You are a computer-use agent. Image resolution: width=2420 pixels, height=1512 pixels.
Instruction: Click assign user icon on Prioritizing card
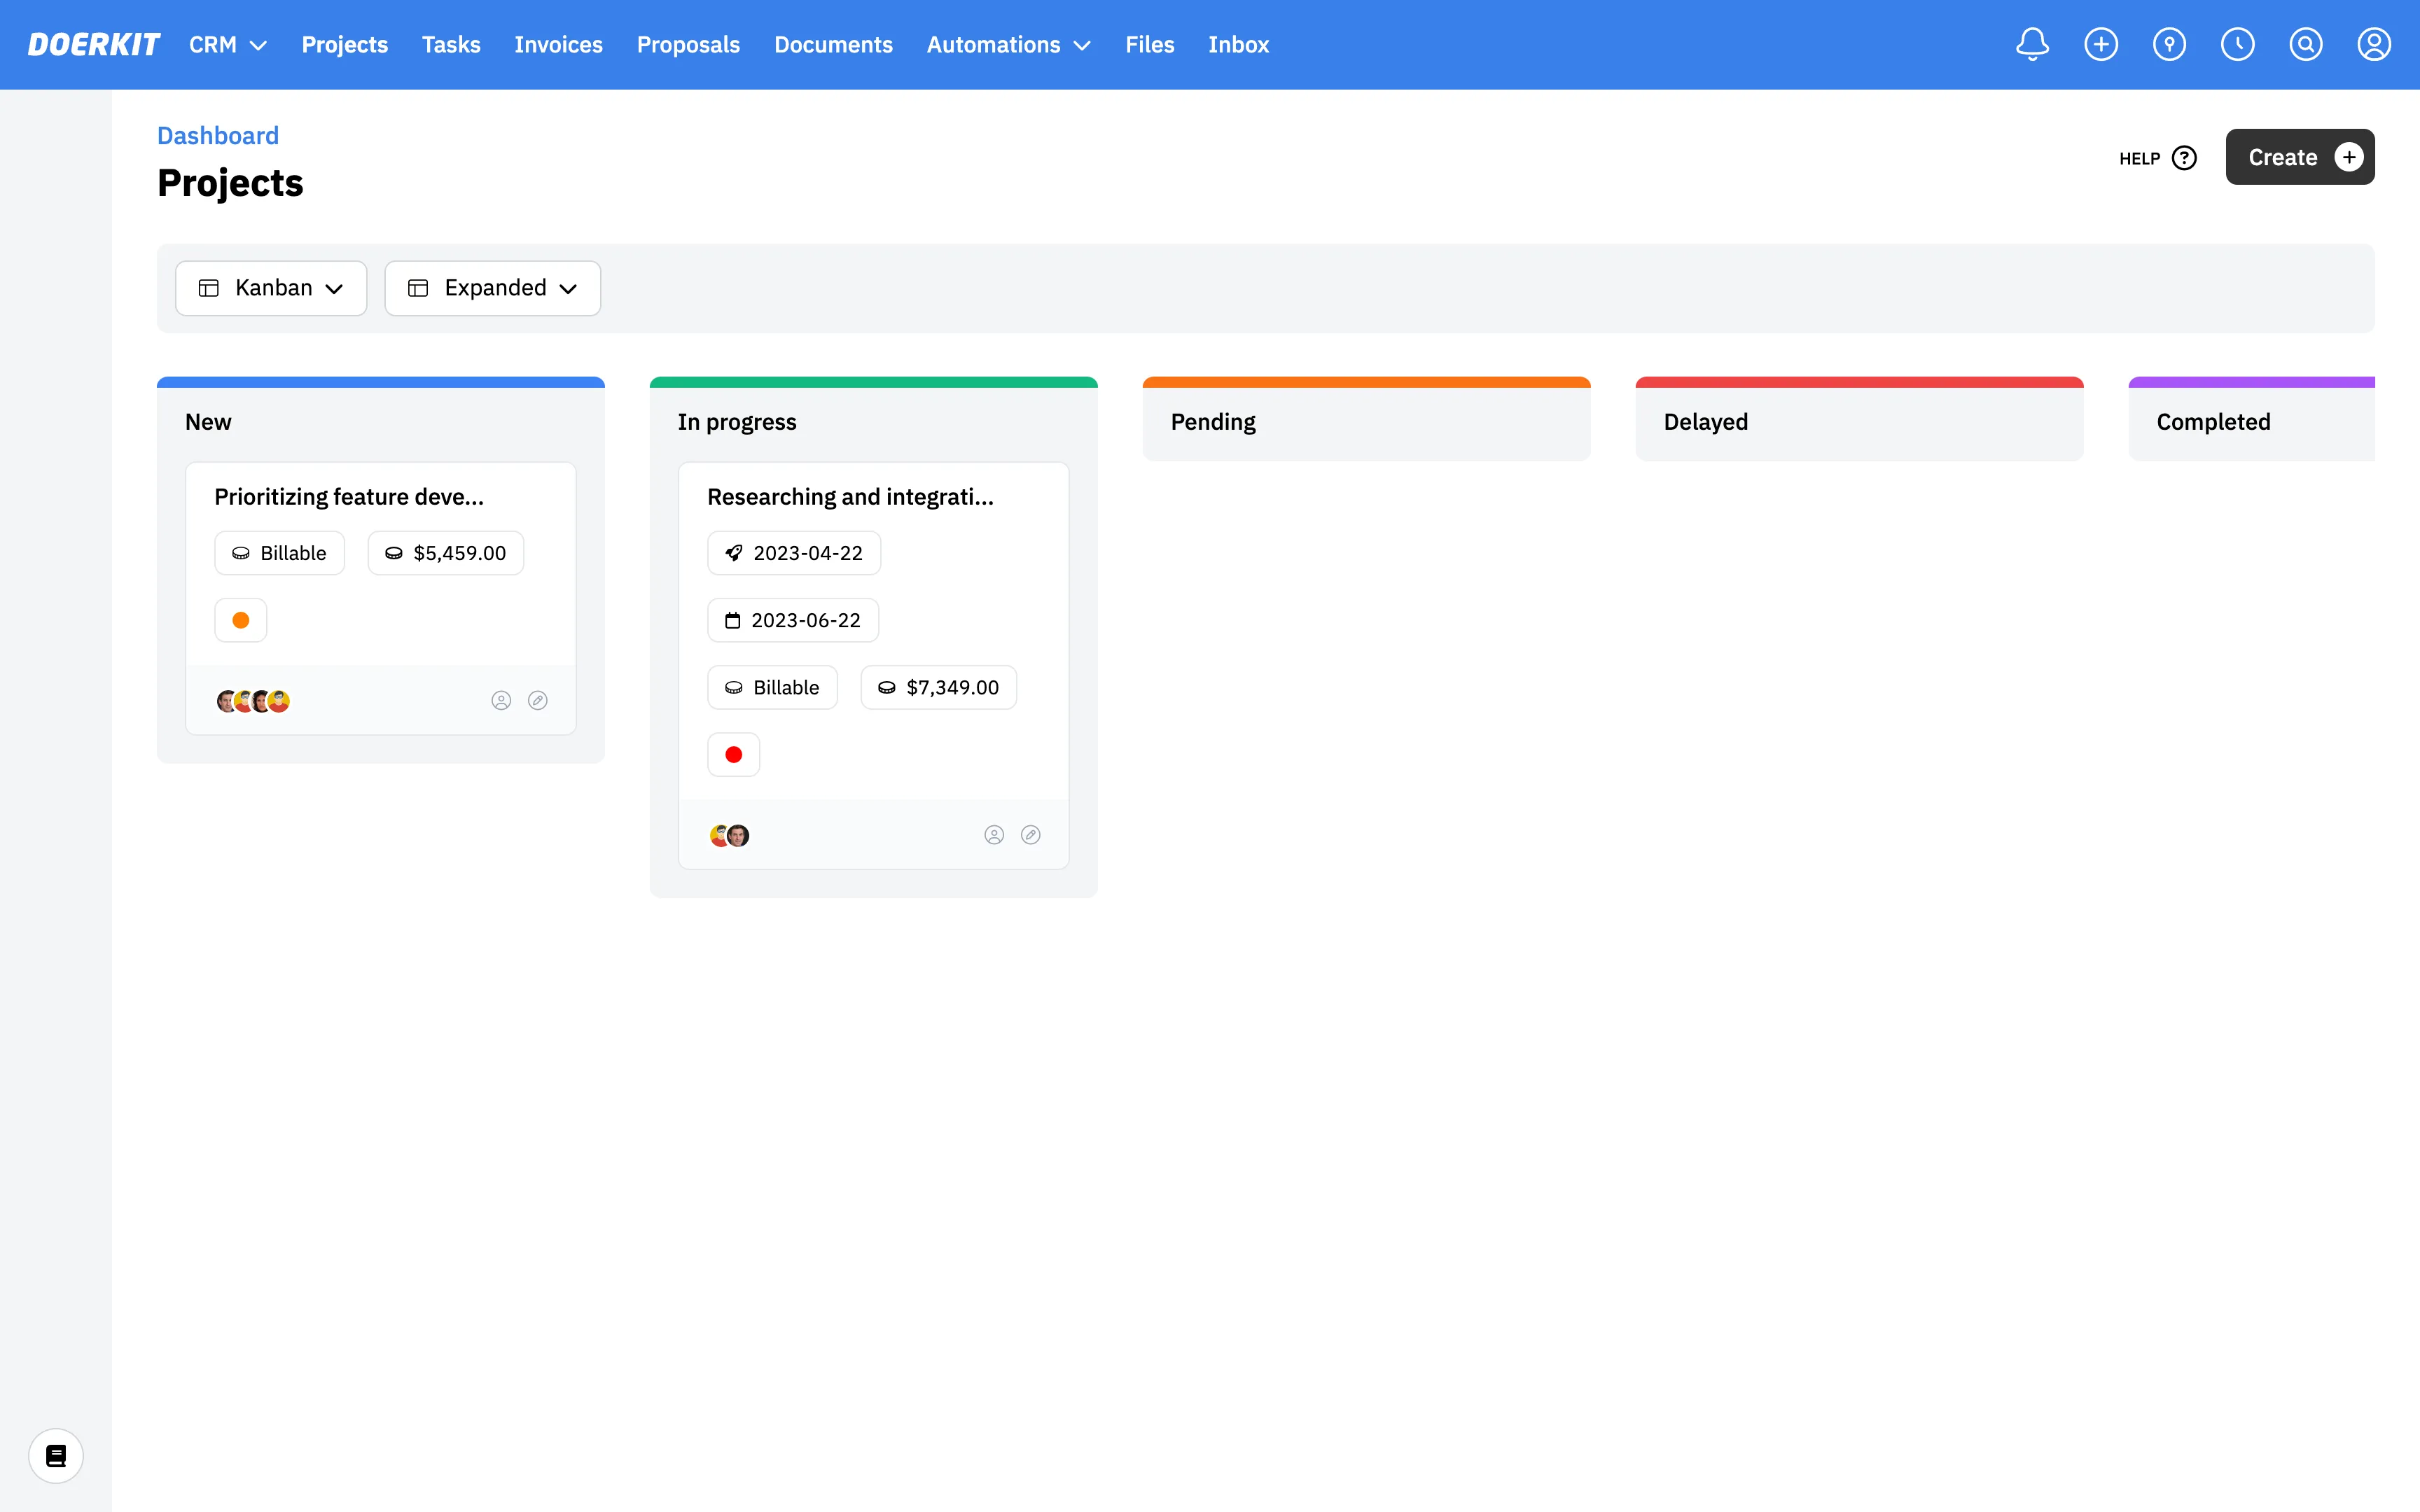click(x=501, y=700)
